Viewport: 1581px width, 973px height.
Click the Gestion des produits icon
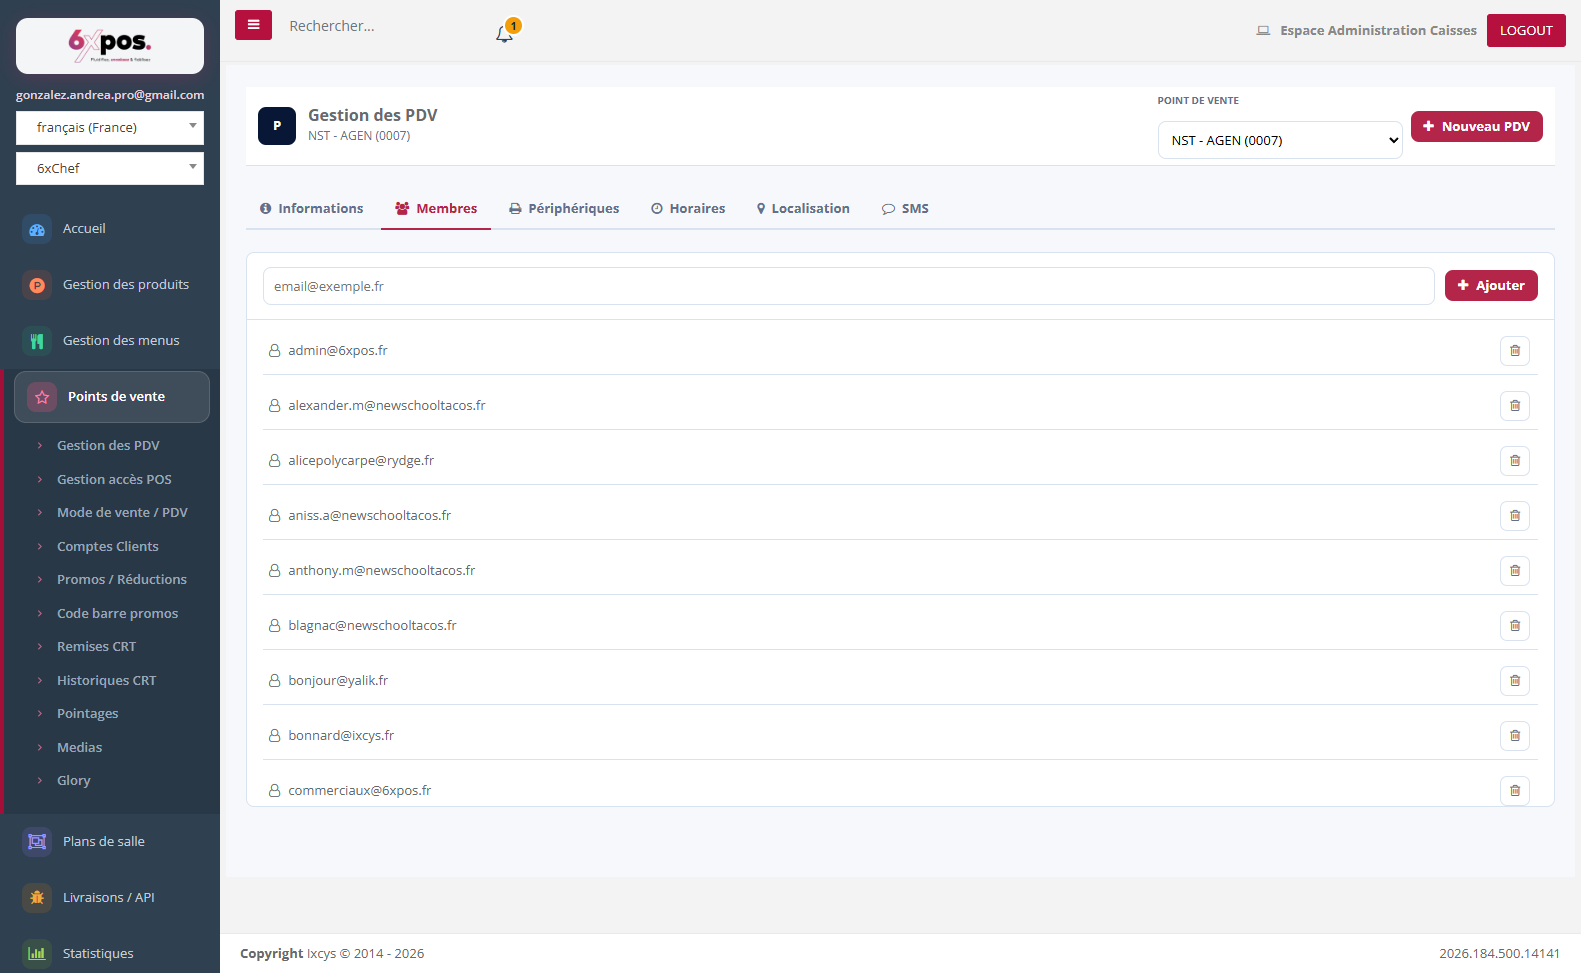[37, 285]
